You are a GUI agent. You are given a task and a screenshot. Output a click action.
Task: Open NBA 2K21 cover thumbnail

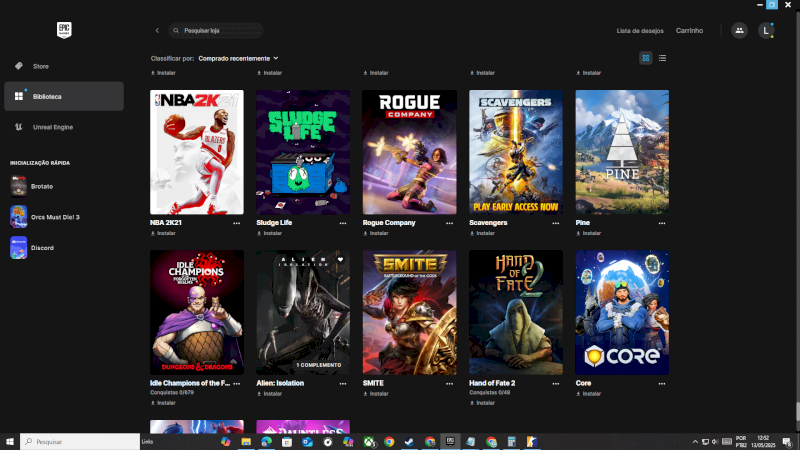tap(196, 152)
